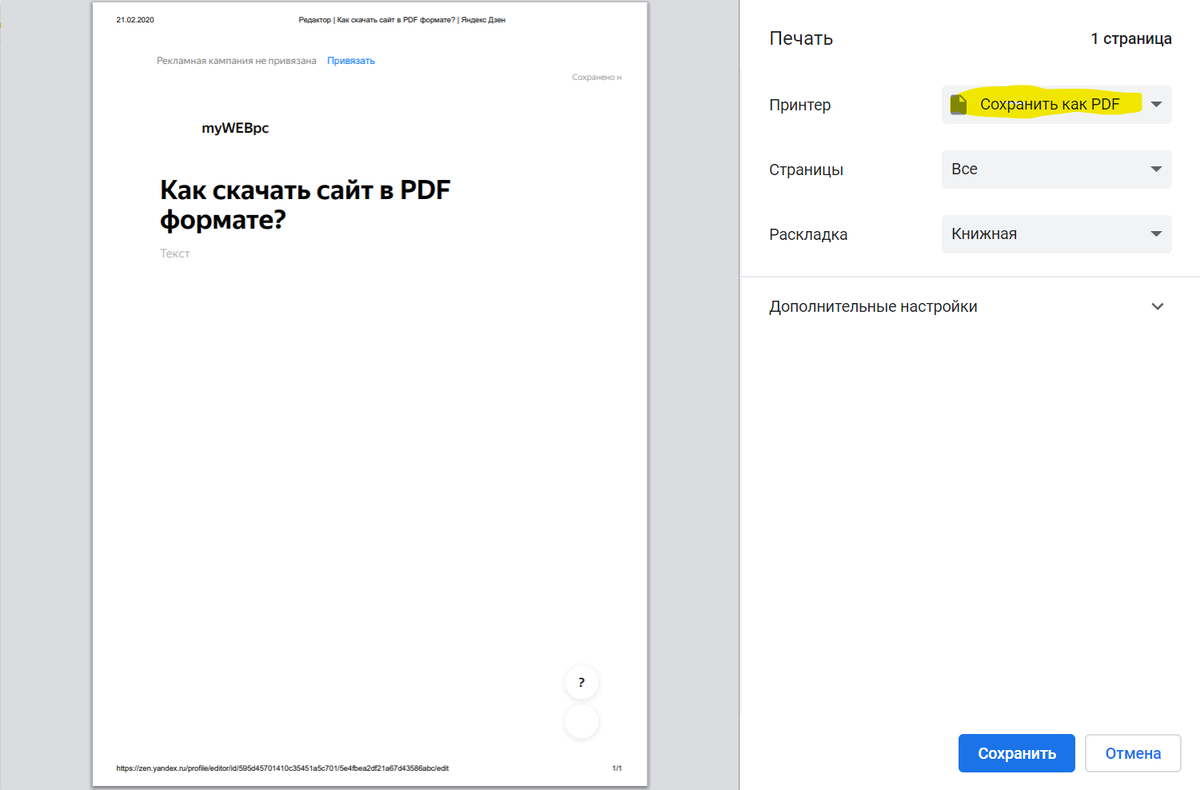
Task: Click the Принтер field label
Action: tap(800, 105)
